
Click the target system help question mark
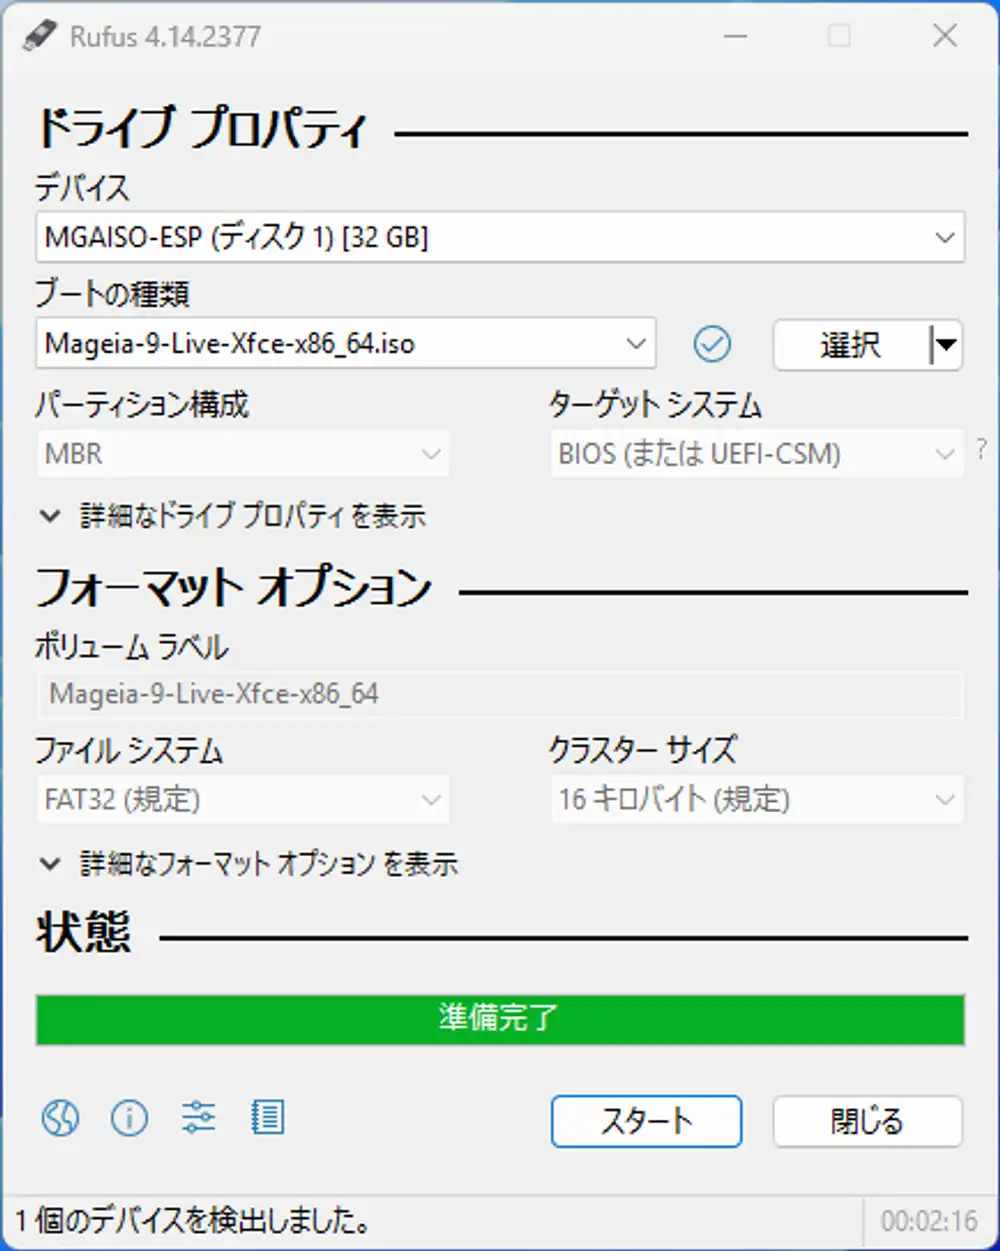(981, 451)
